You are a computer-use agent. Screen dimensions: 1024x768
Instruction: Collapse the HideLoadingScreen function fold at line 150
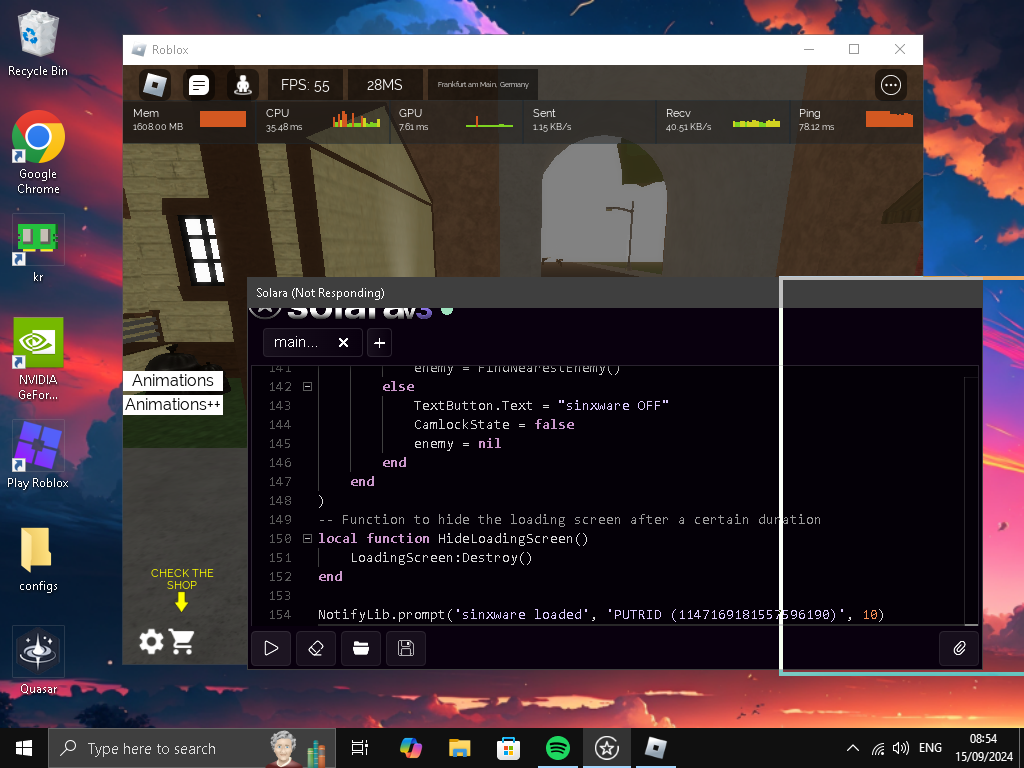pos(307,539)
